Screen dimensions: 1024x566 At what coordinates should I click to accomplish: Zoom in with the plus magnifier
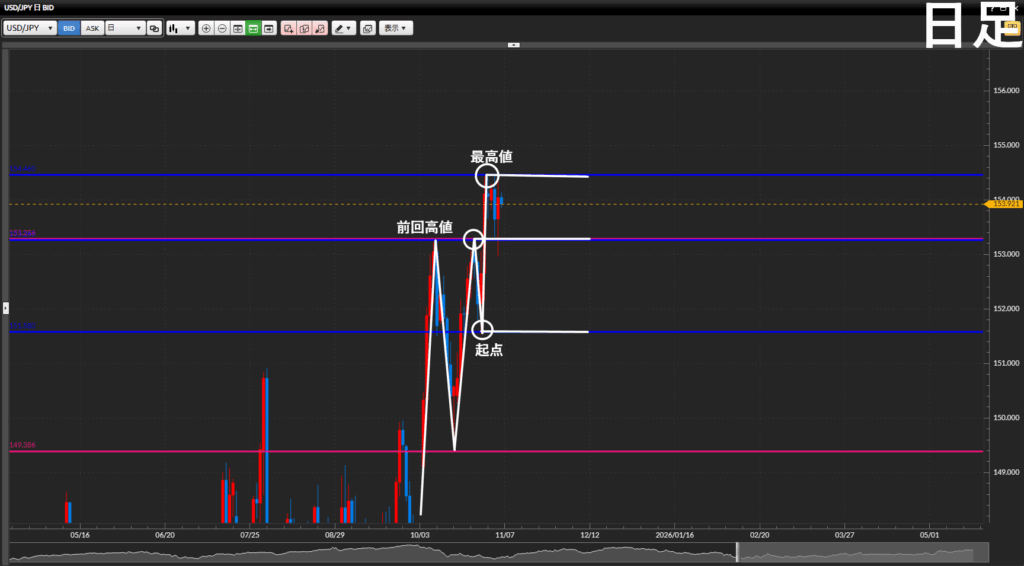click(206, 29)
